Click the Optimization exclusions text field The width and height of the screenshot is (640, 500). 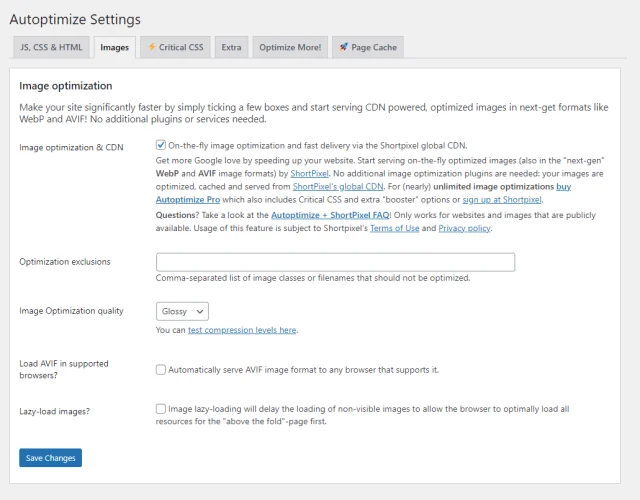point(335,262)
